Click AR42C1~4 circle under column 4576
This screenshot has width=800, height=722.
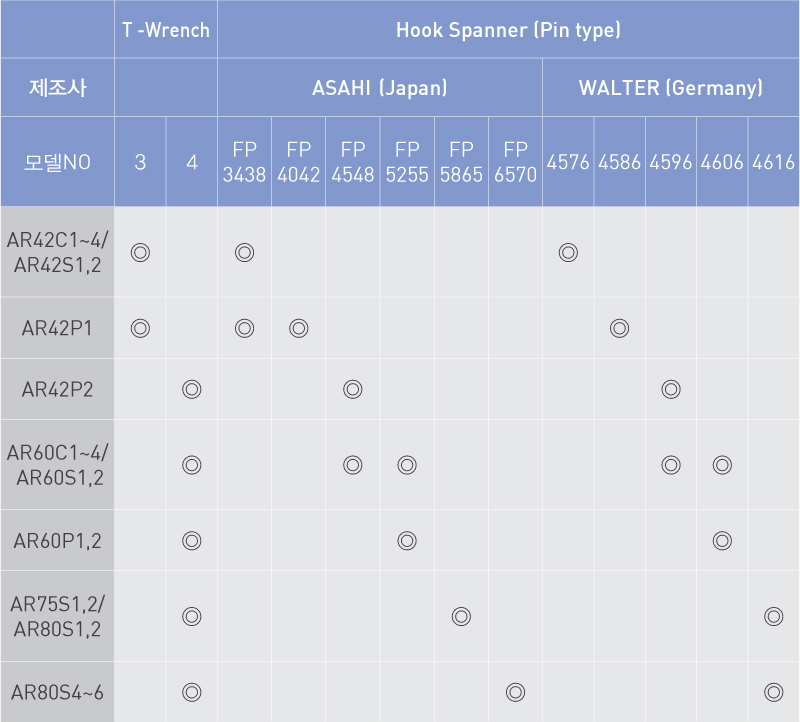tap(568, 253)
